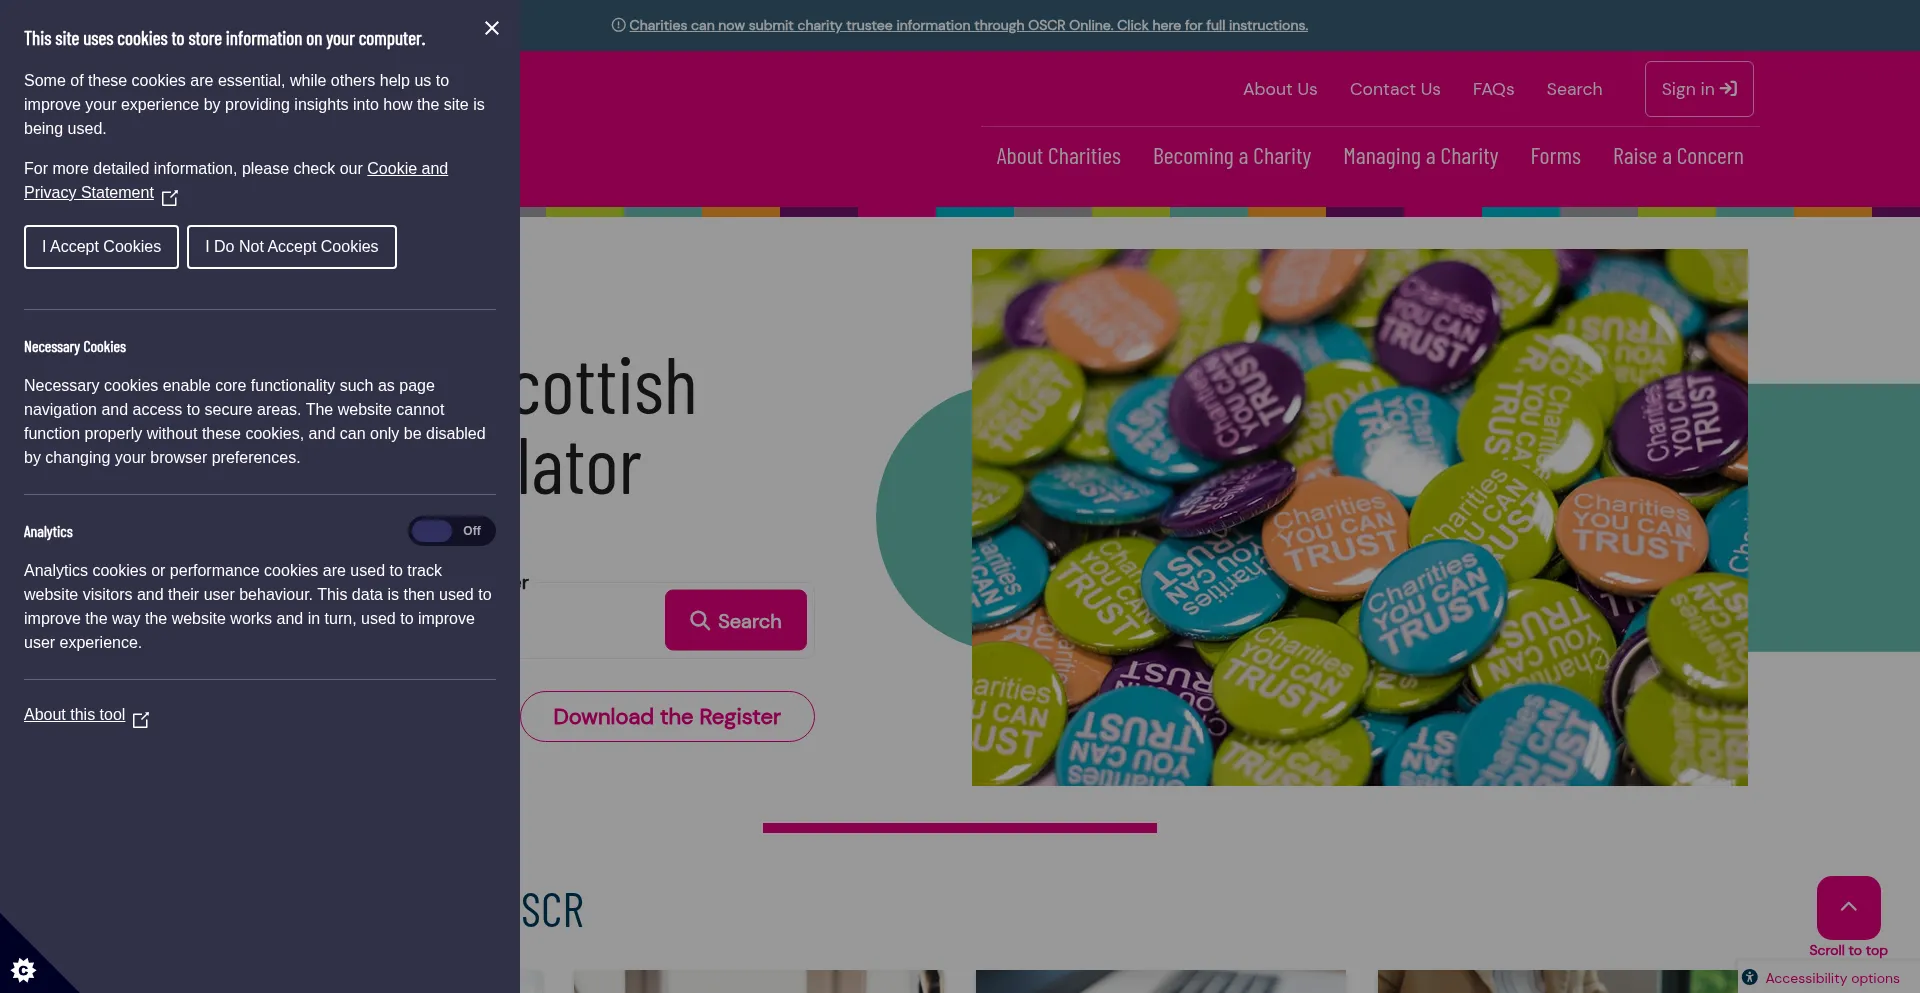Open cookie settings gear icon in the corner

(x=24, y=969)
